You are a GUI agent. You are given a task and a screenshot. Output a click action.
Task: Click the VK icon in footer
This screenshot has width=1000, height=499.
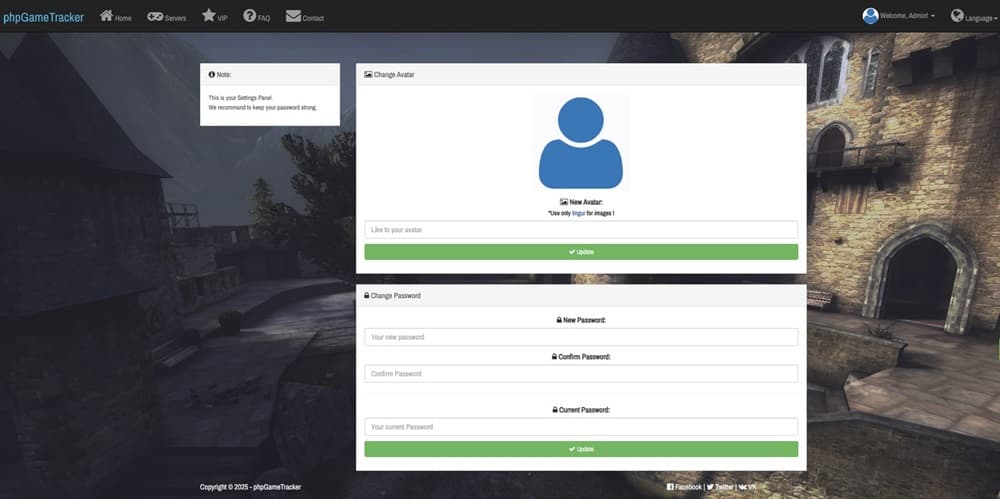[742, 487]
